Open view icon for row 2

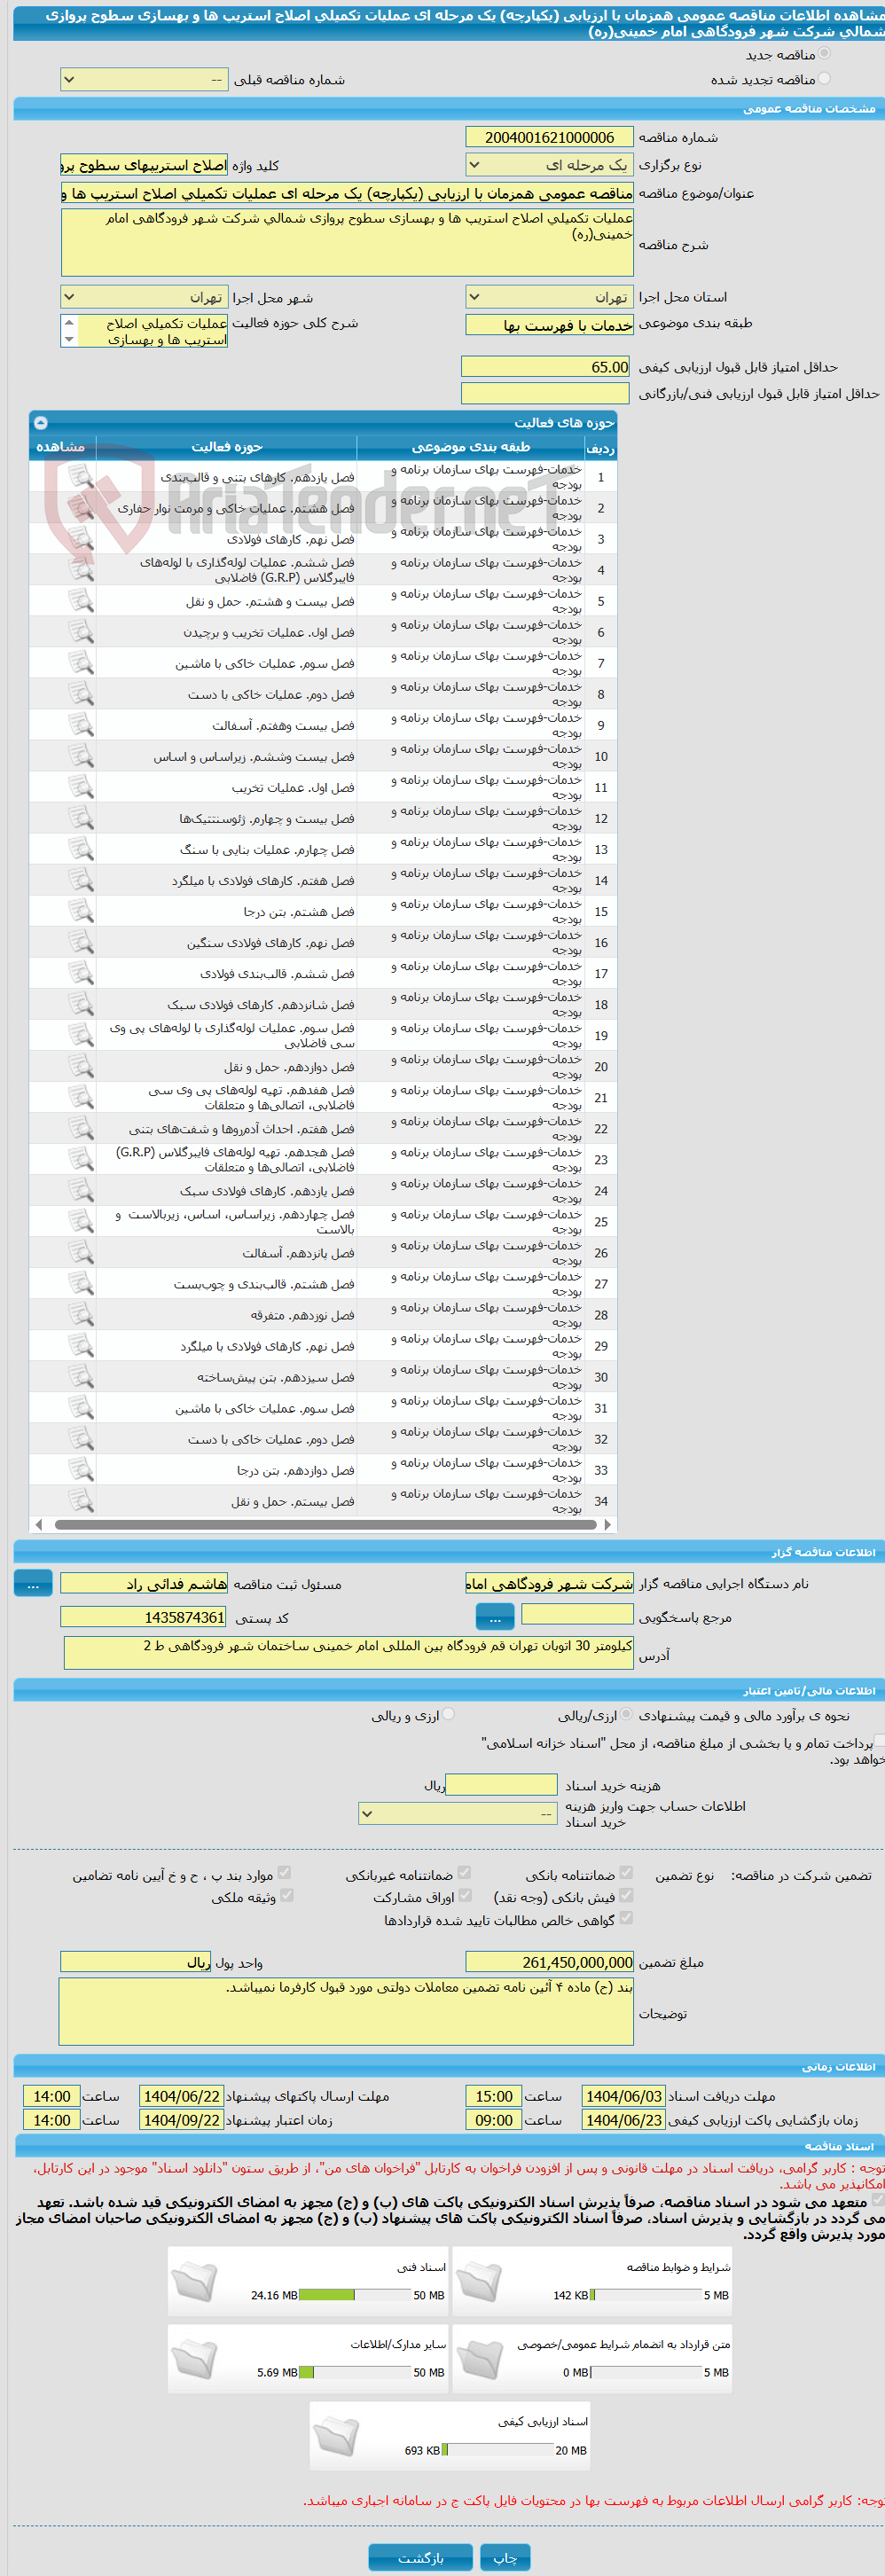(x=81, y=508)
